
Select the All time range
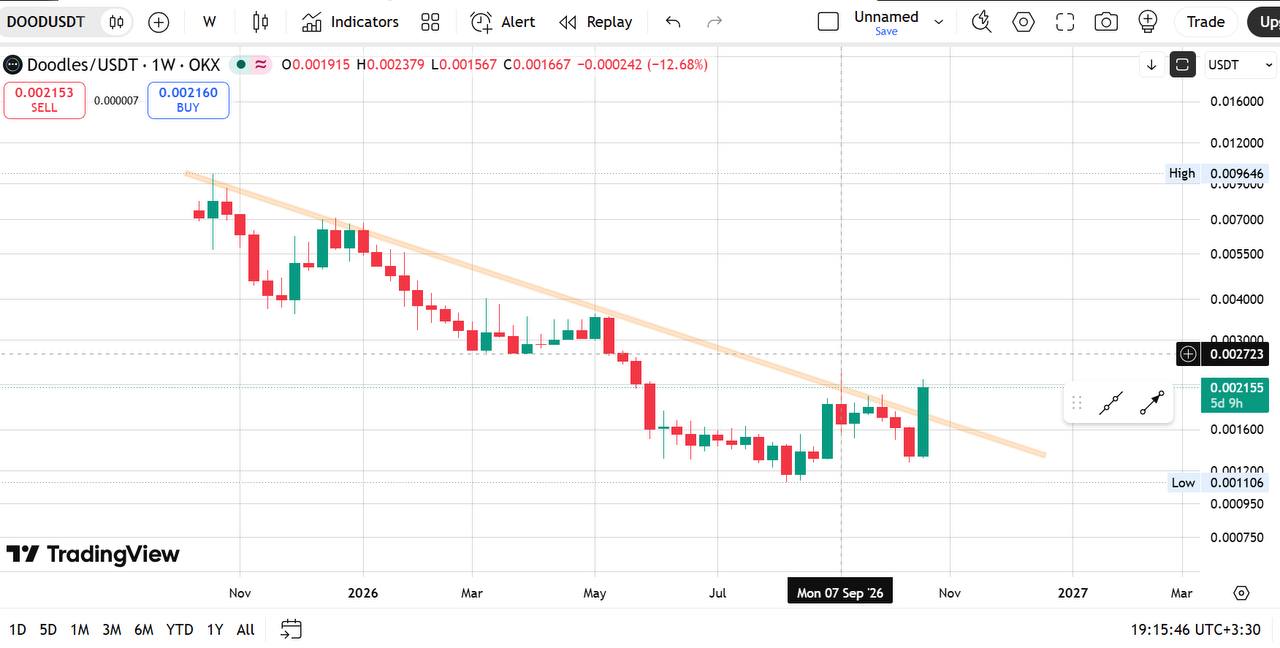tap(246, 629)
